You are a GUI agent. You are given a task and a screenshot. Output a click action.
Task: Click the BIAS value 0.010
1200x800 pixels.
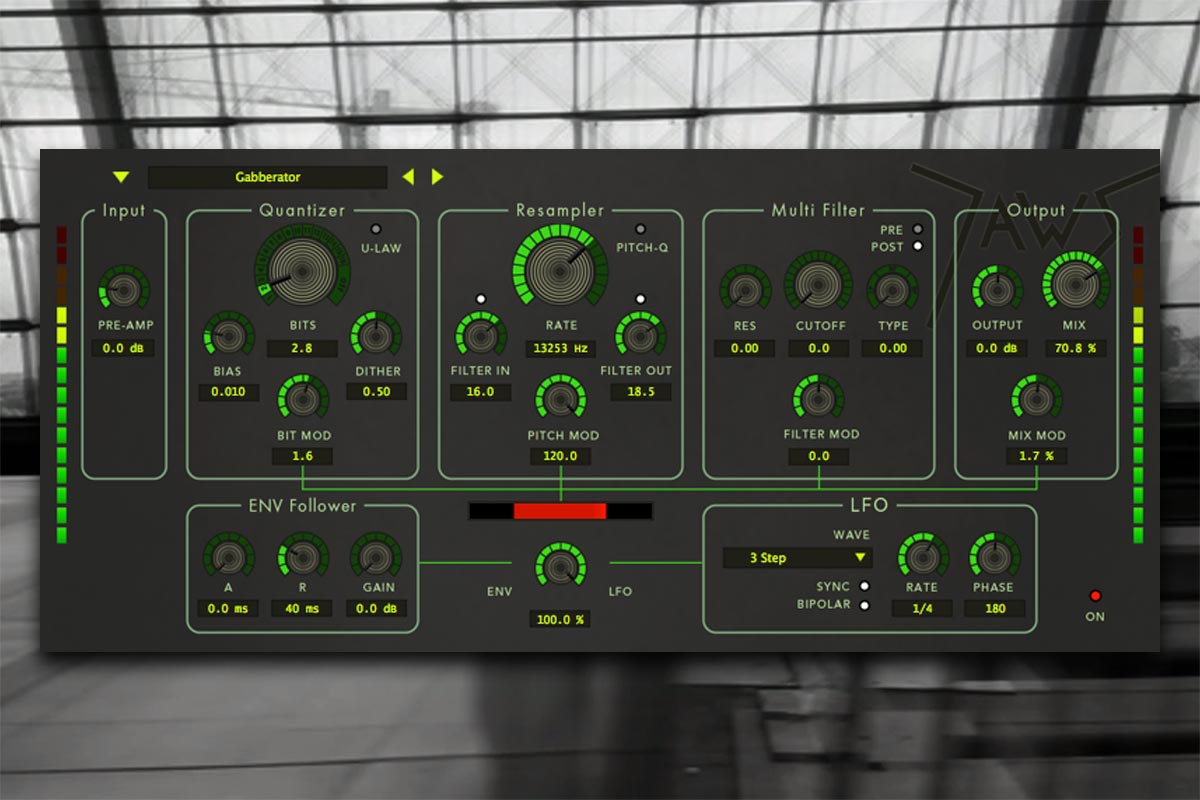coord(228,392)
